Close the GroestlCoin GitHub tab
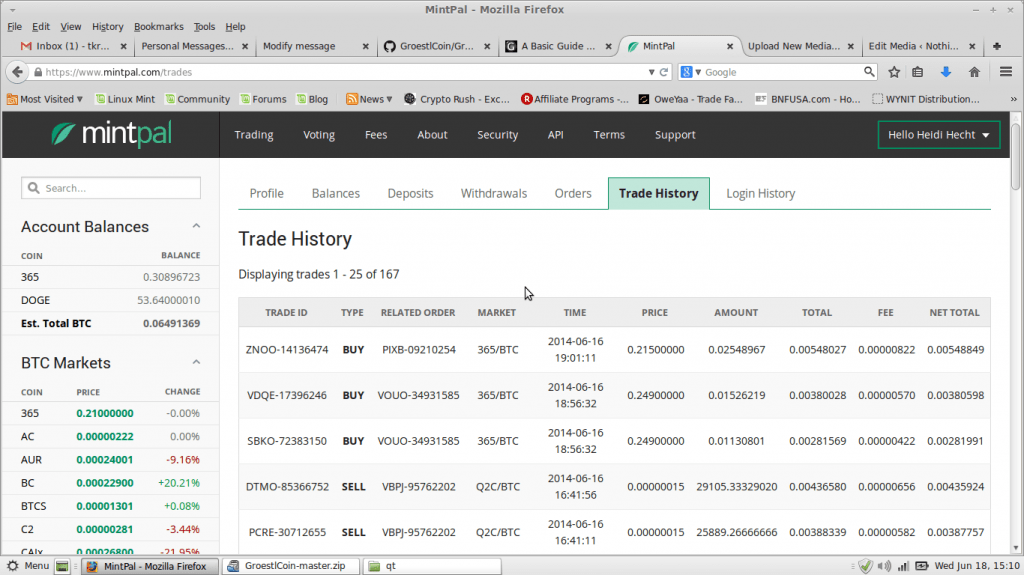This screenshot has width=1024, height=575. [487, 46]
